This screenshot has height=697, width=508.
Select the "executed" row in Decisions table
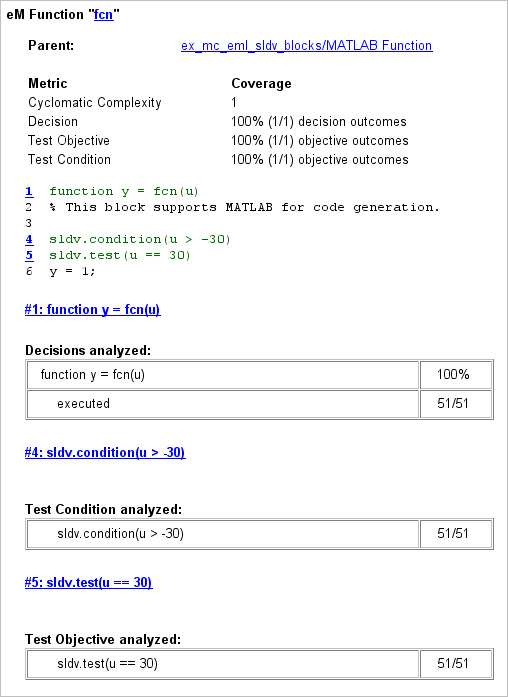tap(259, 404)
